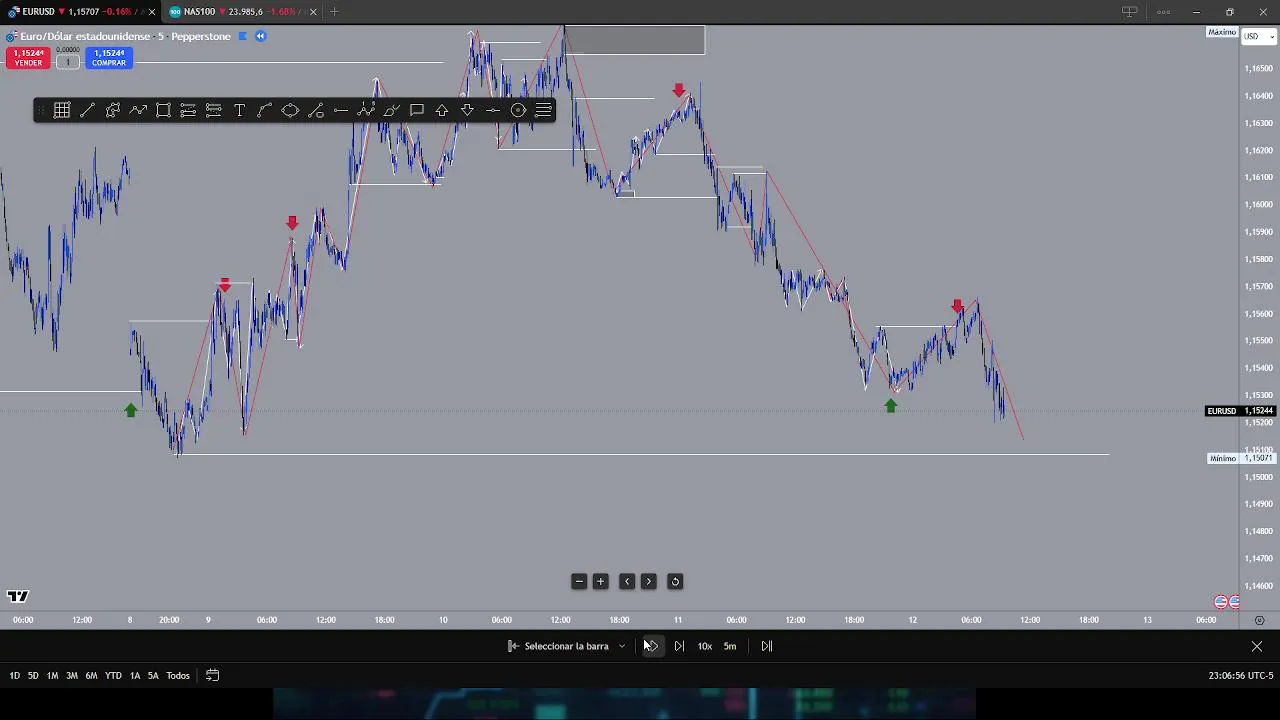Click the bar replay rewind badge
1280x720 pixels.
pyautogui.click(x=260, y=36)
